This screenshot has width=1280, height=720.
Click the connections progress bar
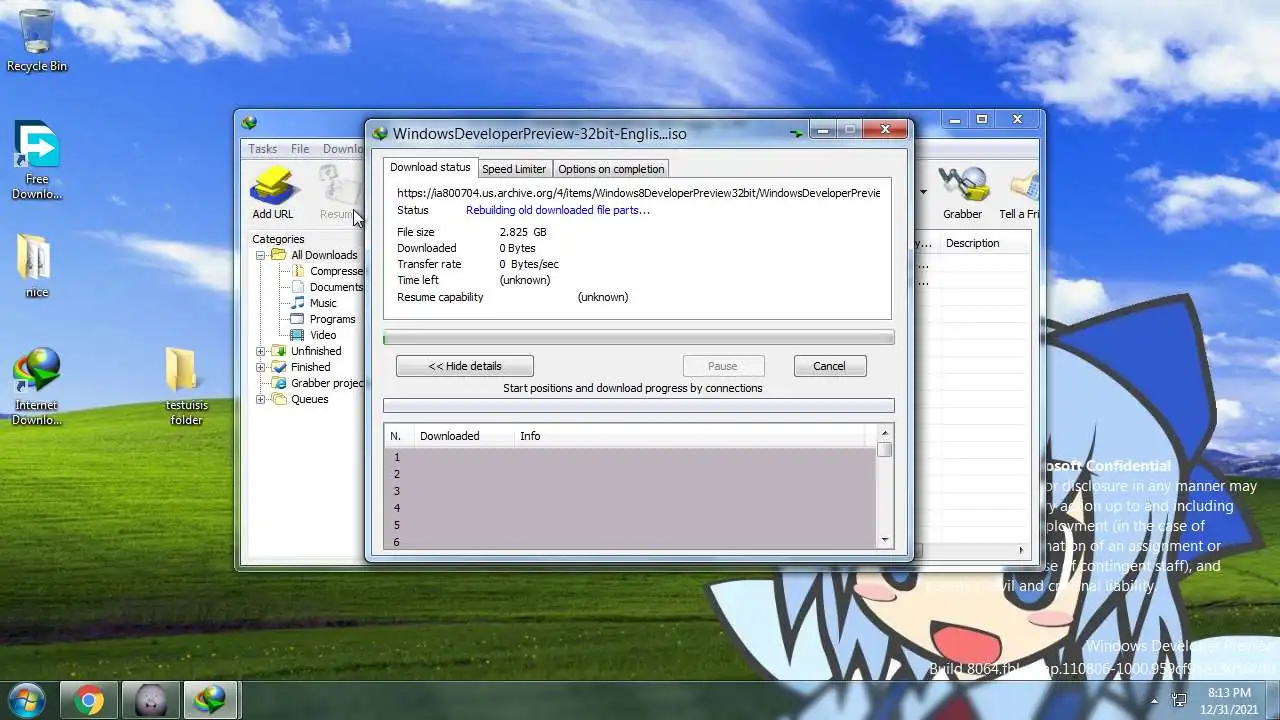(639, 406)
